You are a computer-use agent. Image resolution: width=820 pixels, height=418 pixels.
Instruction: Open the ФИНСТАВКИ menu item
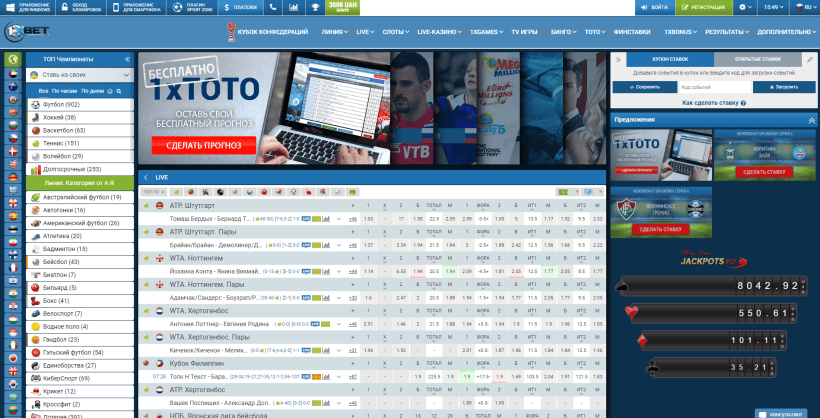(632, 32)
